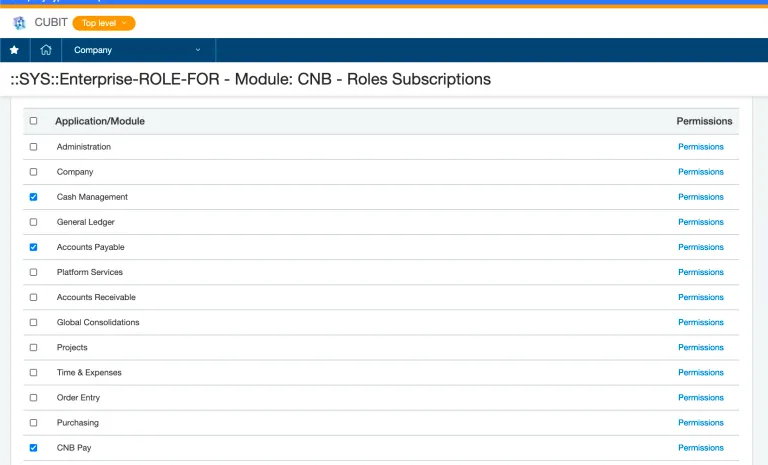This screenshot has height=465, width=768.
Task: Check the Platform Services checkbox
Action: [x=33, y=272]
